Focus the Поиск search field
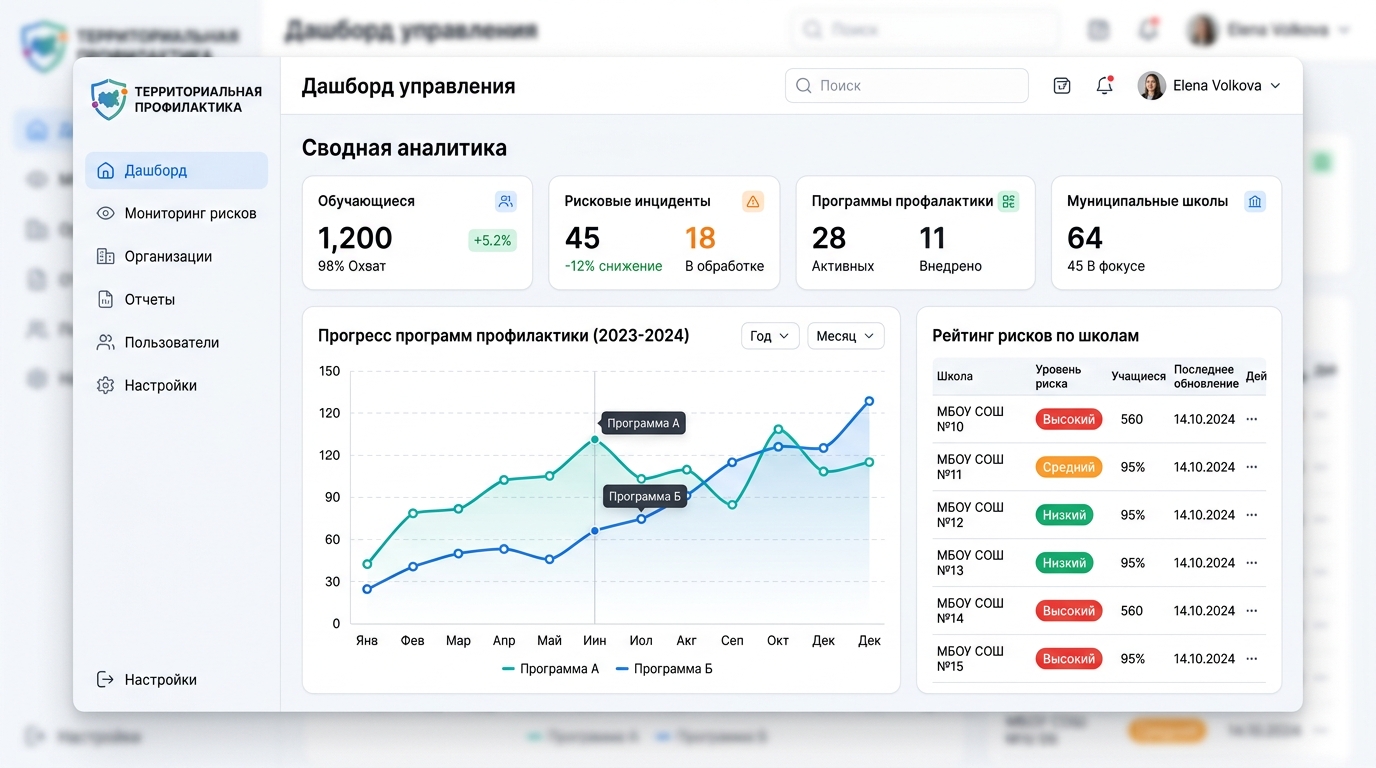1376x768 pixels. click(x=907, y=86)
